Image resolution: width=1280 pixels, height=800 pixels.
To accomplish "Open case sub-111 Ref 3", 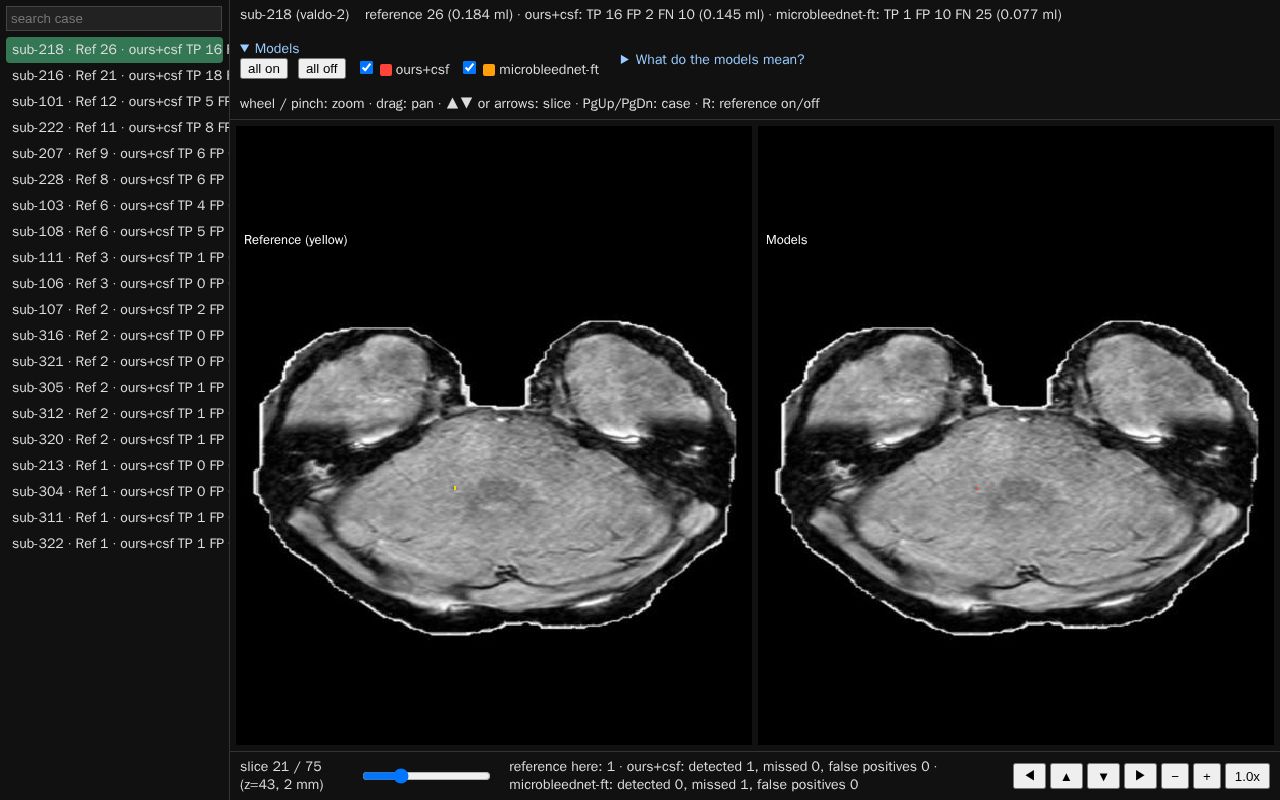I will pos(115,257).
